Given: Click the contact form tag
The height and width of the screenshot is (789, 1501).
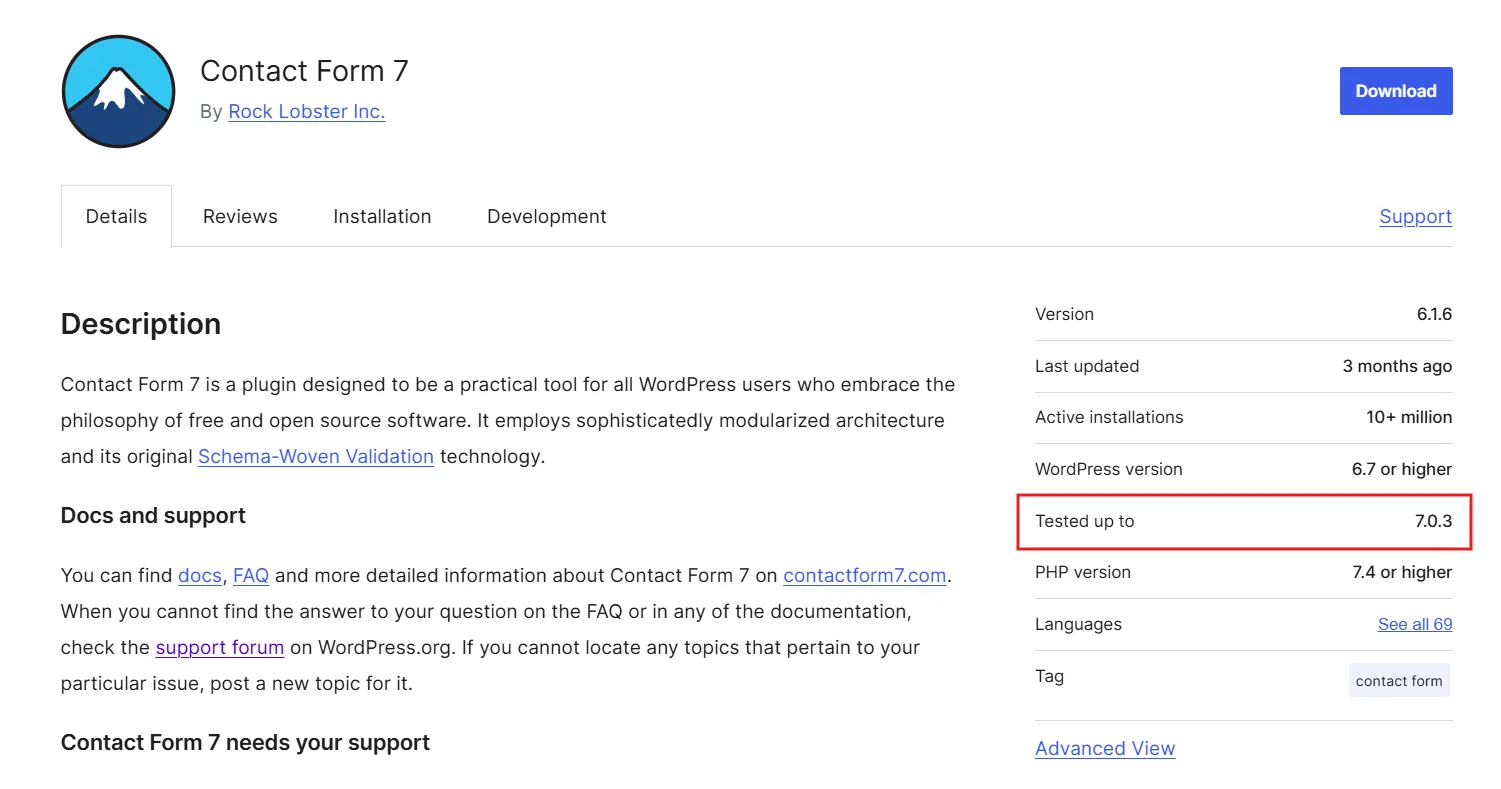Looking at the screenshot, I should [x=1399, y=681].
